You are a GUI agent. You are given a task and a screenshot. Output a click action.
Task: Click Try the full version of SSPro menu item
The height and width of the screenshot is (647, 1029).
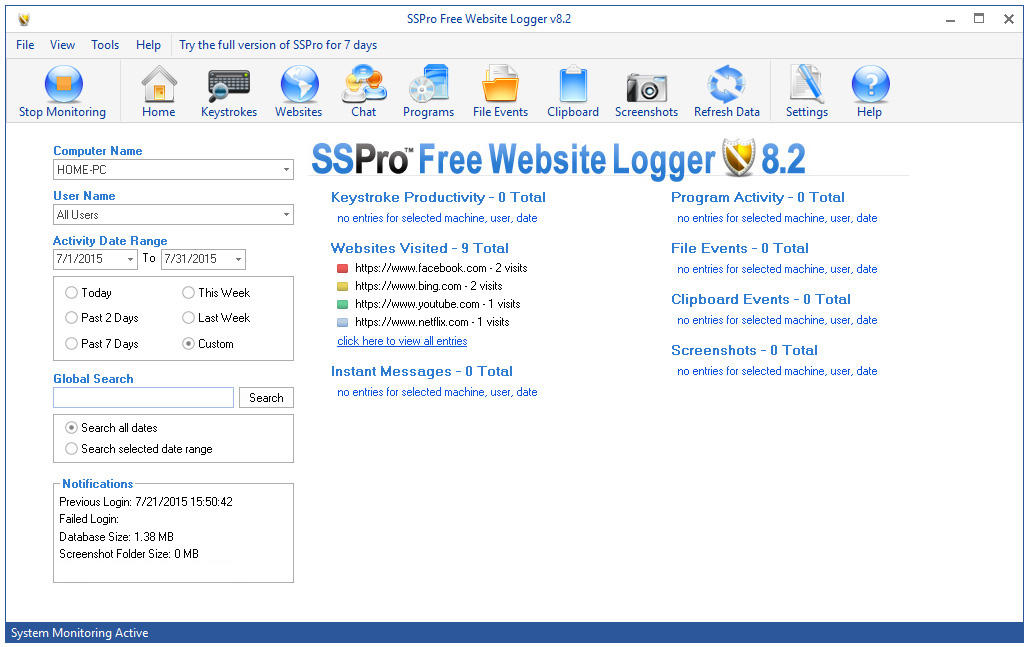click(x=278, y=45)
